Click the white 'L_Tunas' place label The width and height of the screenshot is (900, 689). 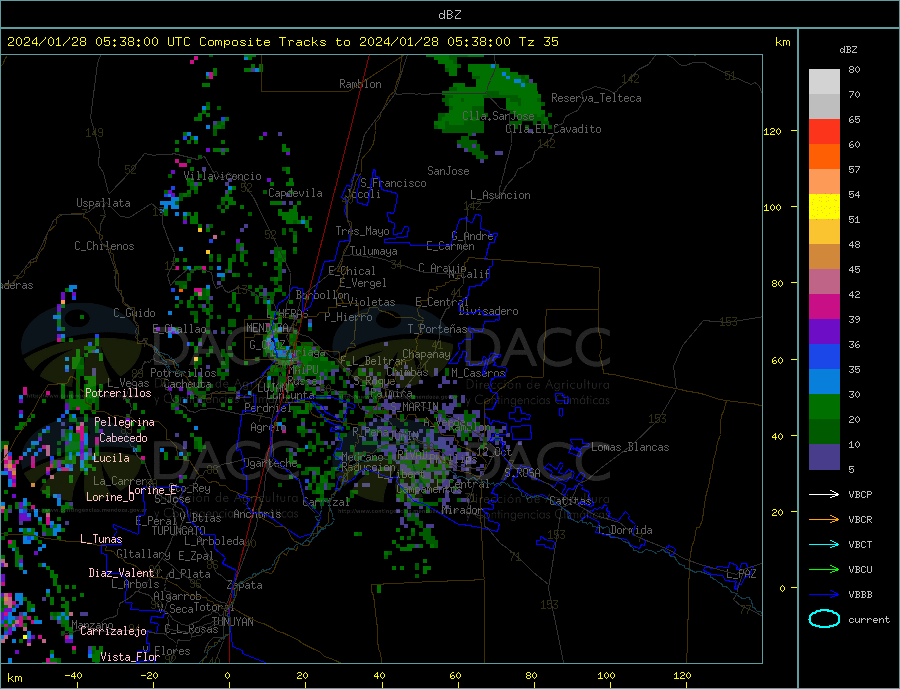tap(101, 539)
